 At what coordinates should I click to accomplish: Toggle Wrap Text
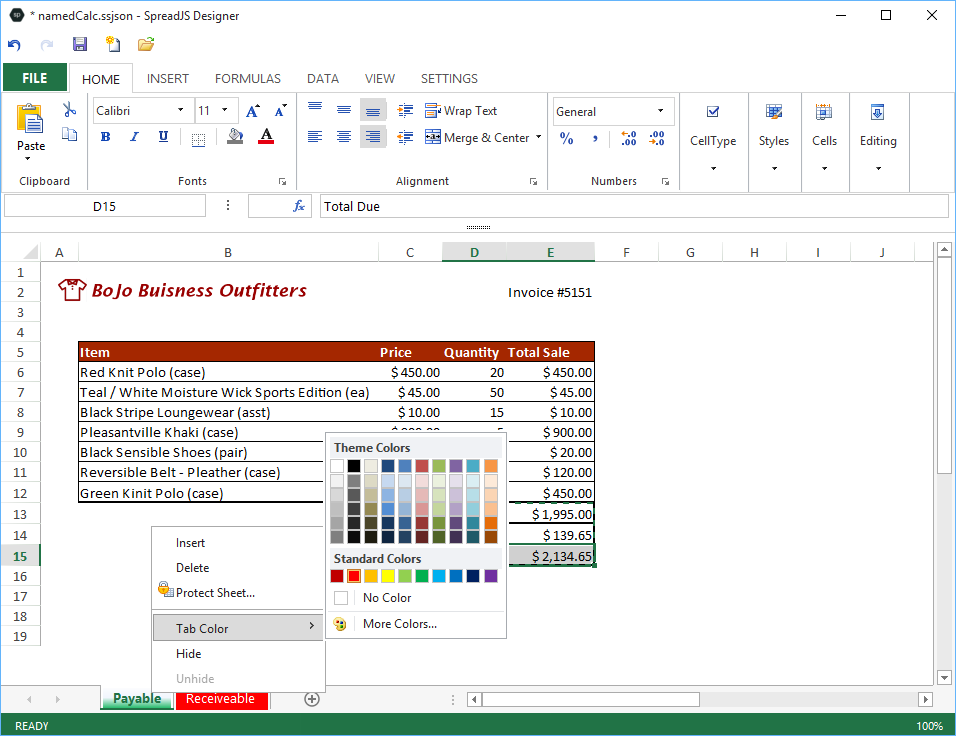[x=461, y=111]
